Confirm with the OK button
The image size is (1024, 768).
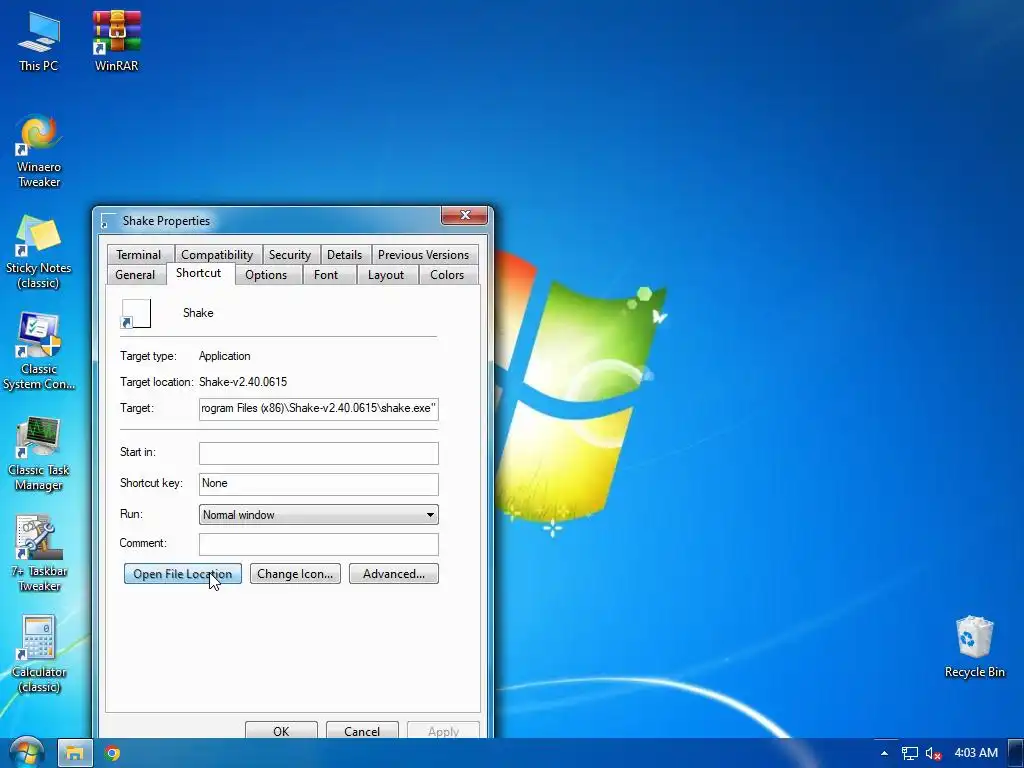tap(281, 731)
